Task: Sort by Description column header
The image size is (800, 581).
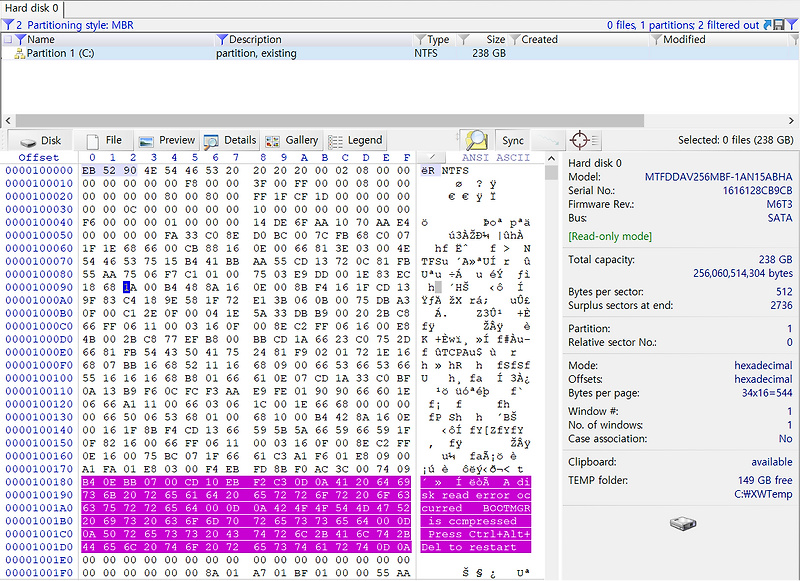Action: coord(255,39)
